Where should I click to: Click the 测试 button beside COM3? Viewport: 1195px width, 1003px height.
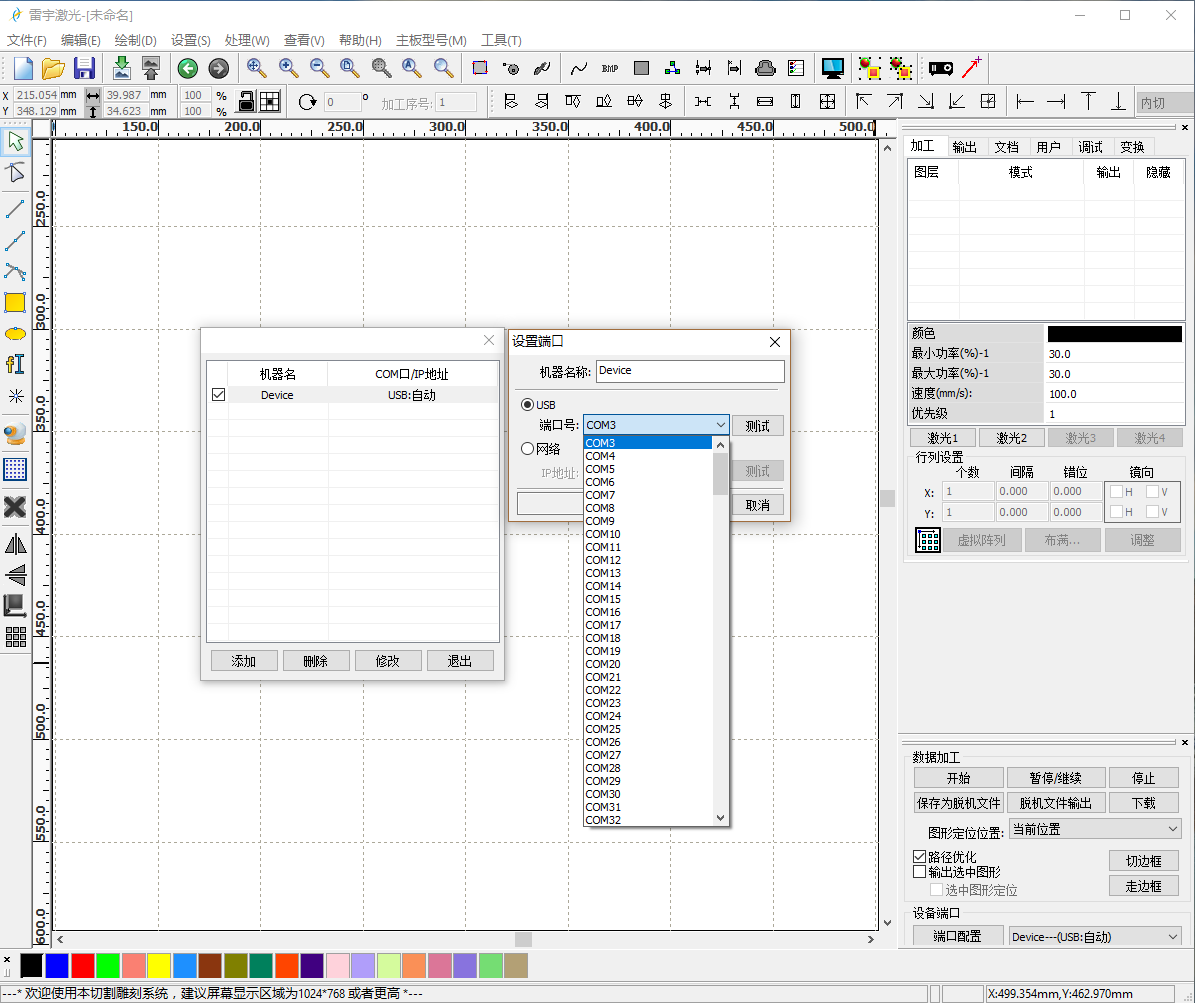(x=758, y=425)
